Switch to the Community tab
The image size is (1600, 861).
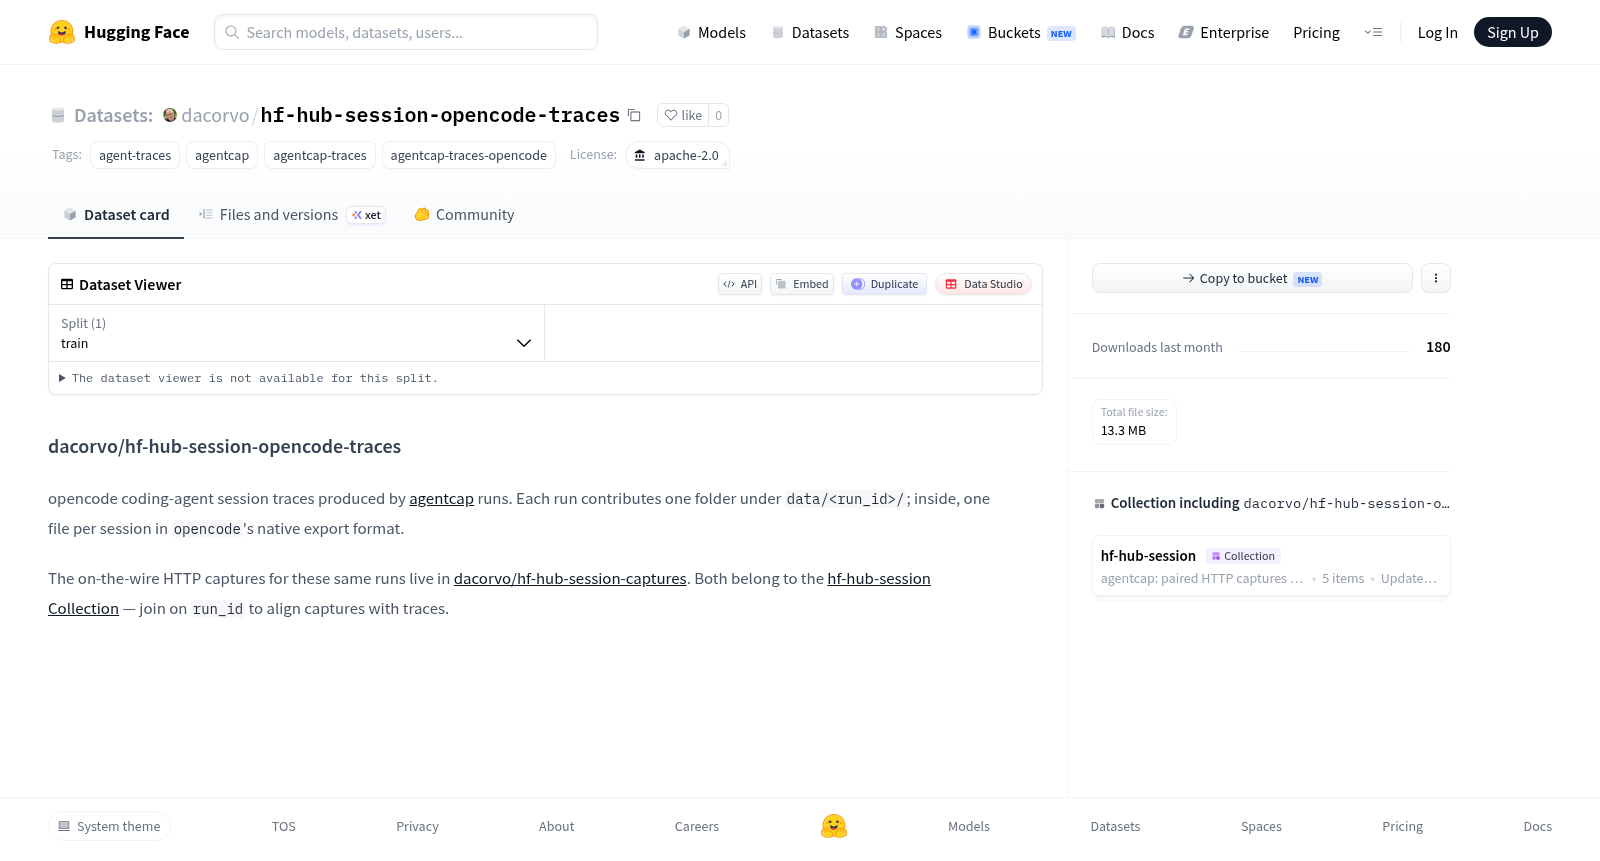(x=464, y=215)
